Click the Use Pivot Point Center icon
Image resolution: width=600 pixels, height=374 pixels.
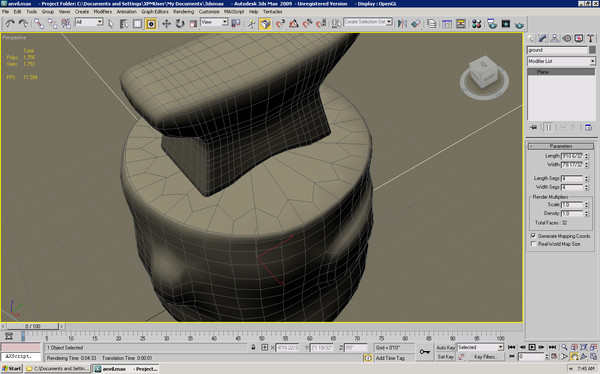pyautogui.click(x=236, y=24)
